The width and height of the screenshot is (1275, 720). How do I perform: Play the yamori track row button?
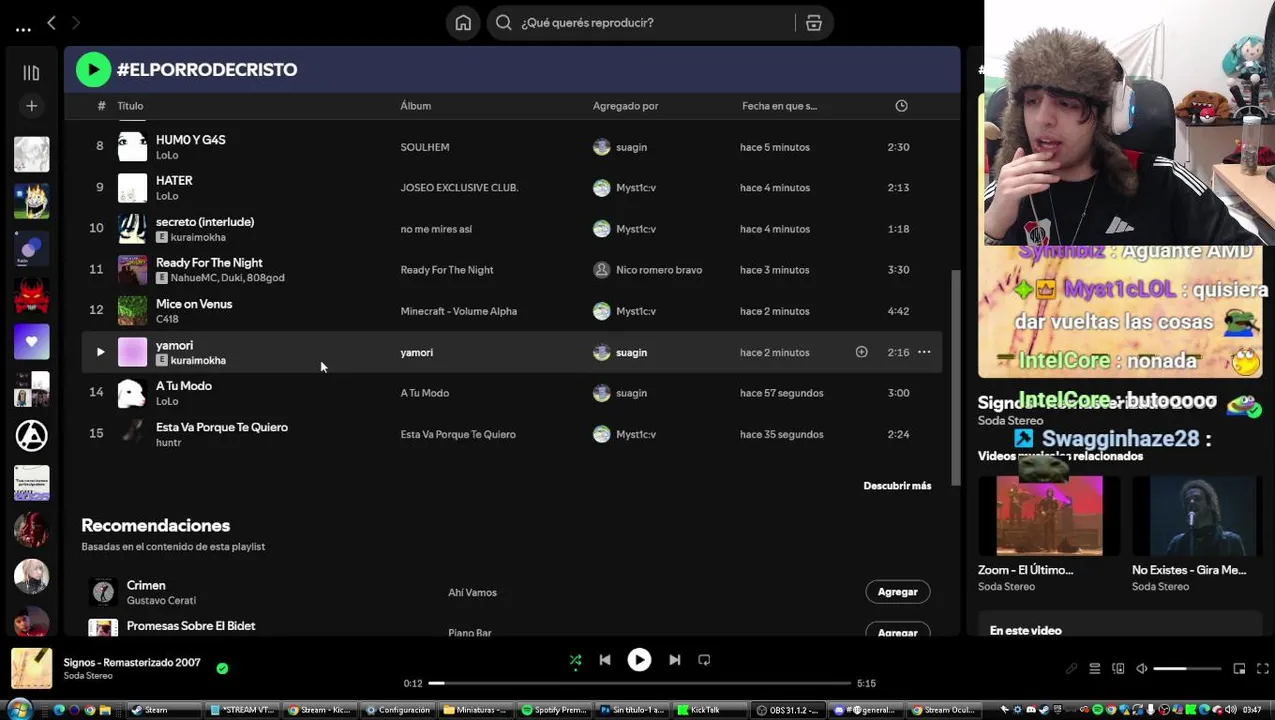[x=100, y=352]
